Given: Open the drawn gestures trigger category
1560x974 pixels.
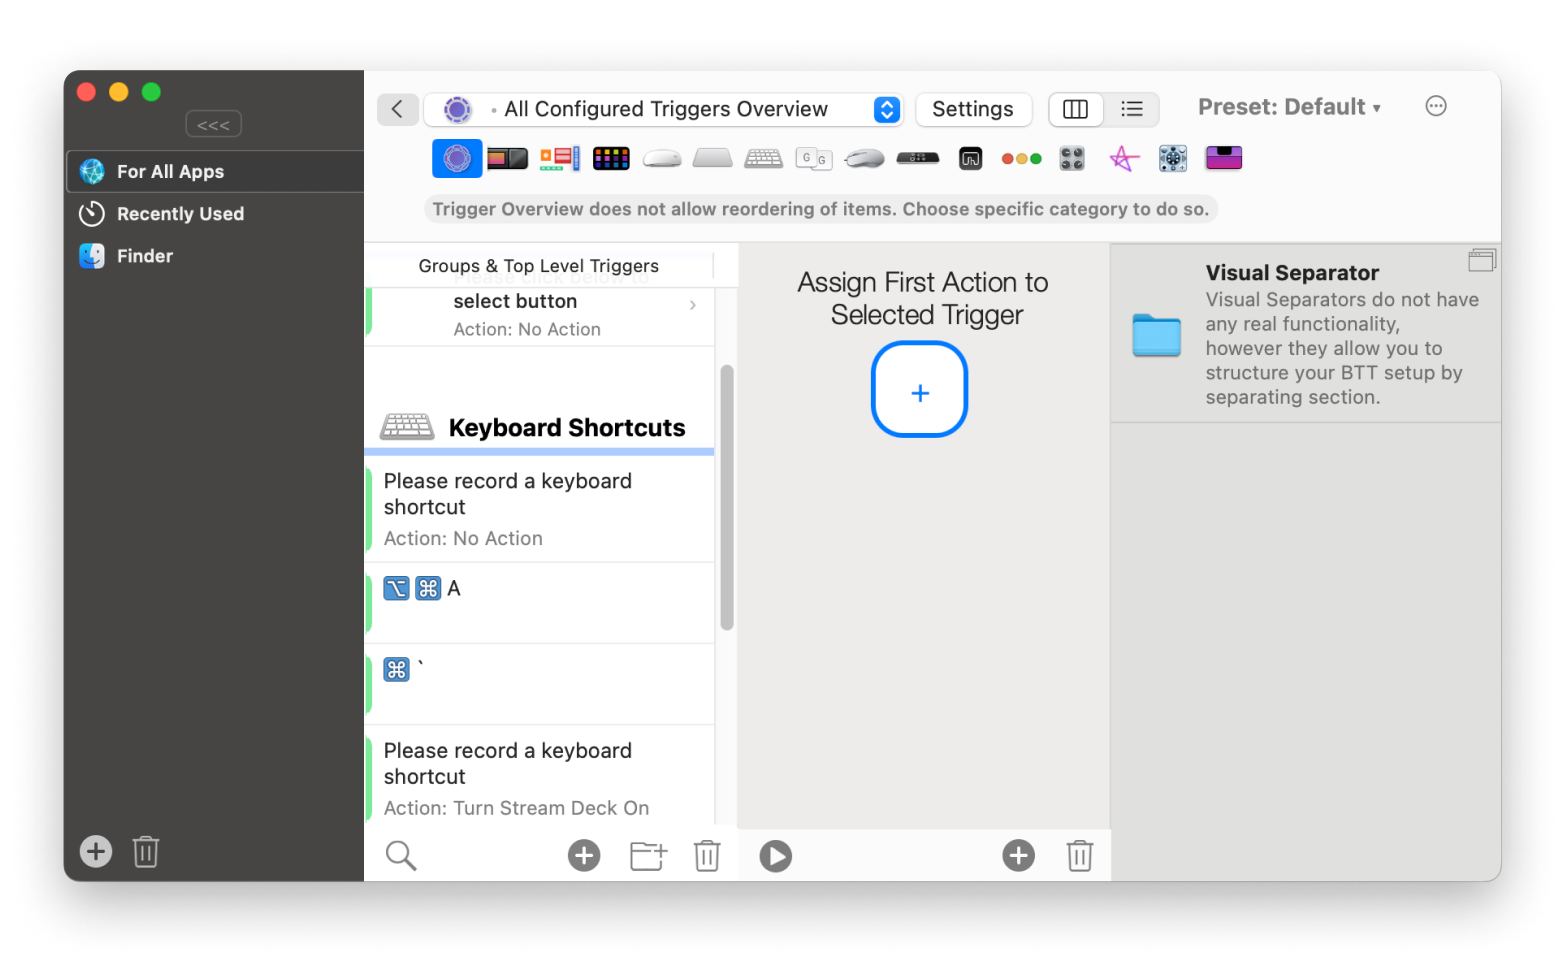Looking at the screenshot, I should point(1123,158).
